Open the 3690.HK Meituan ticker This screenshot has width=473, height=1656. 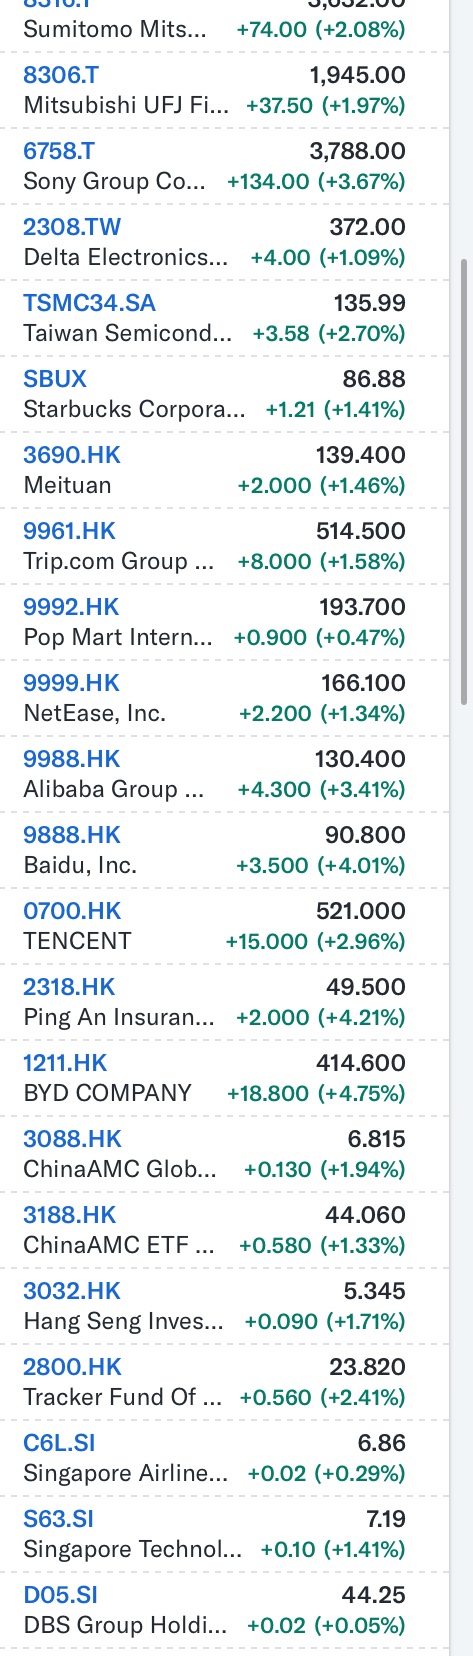pyautogui.click(x=72, y=455)
